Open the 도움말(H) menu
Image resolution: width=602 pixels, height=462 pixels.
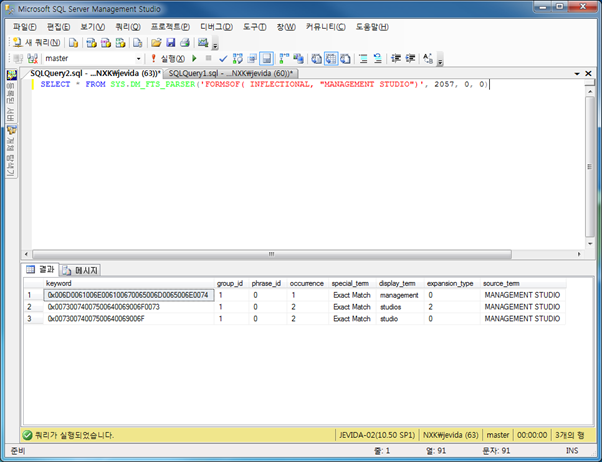click(372, 27)
